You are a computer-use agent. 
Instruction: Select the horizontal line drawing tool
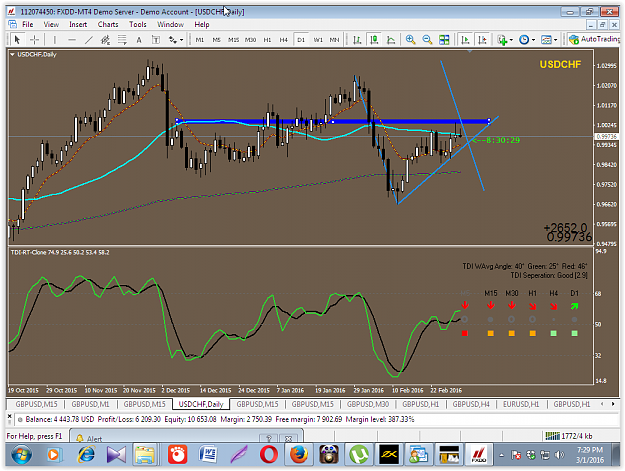(72, 39)
